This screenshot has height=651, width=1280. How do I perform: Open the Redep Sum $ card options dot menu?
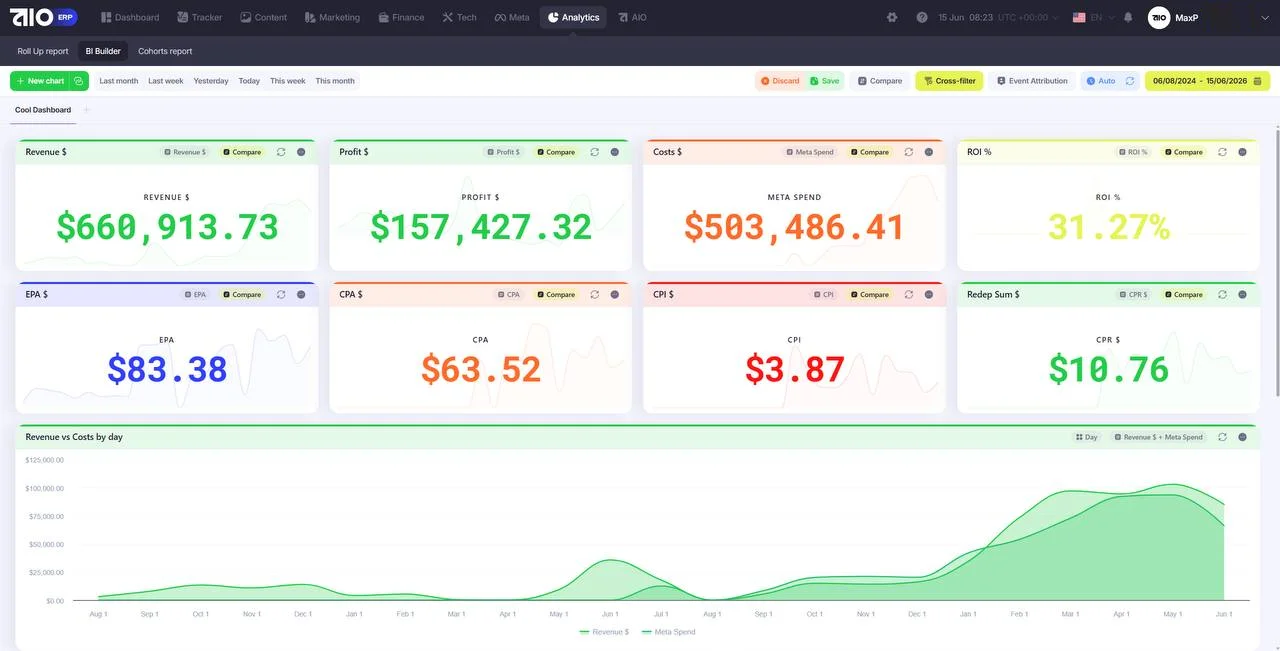[1243, 295]
